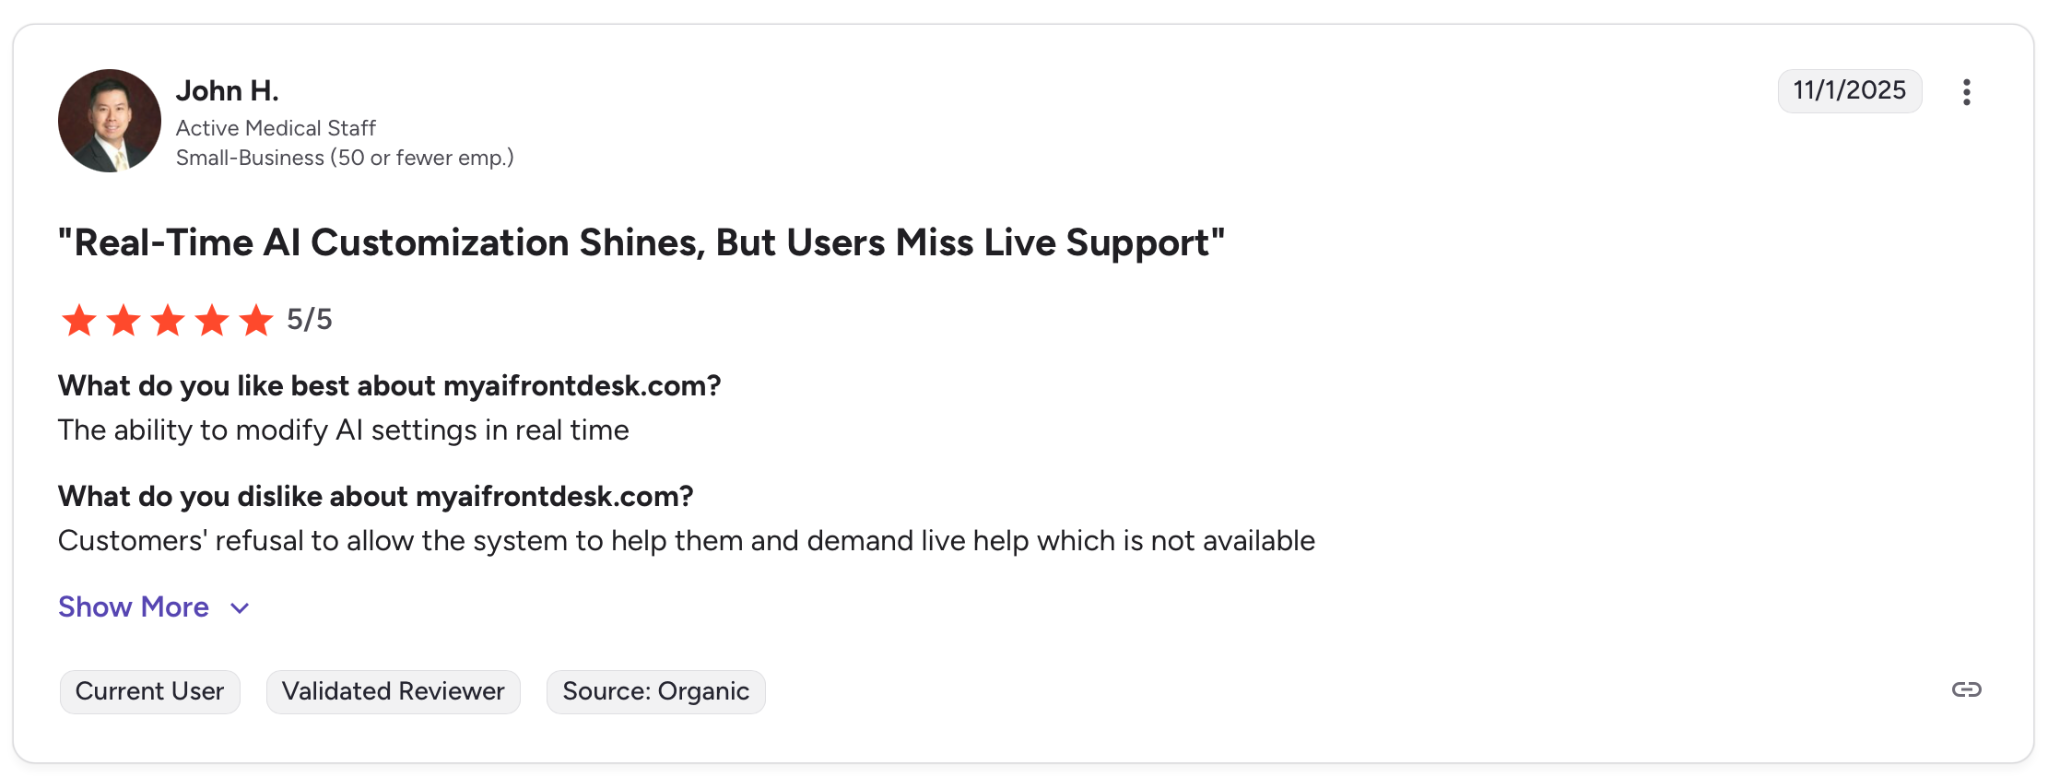
Task: Click the "What do you like best" heading
Action: pyautogui.click(x=389, y=386)
